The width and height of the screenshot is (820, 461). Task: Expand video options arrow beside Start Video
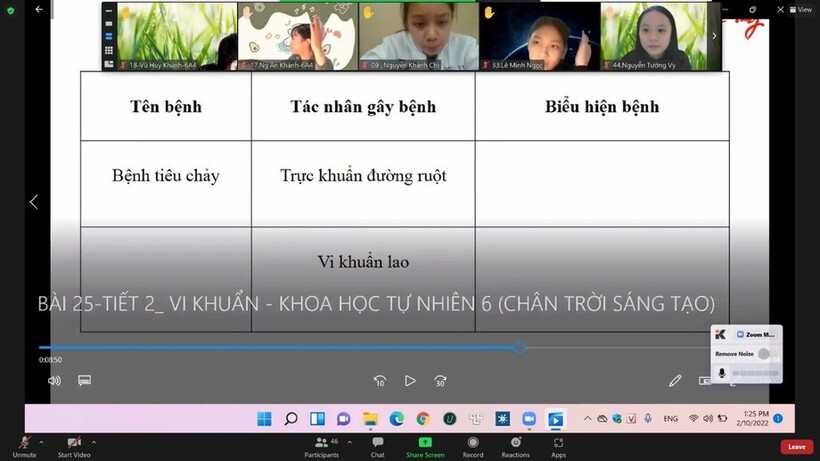point(94,441)
